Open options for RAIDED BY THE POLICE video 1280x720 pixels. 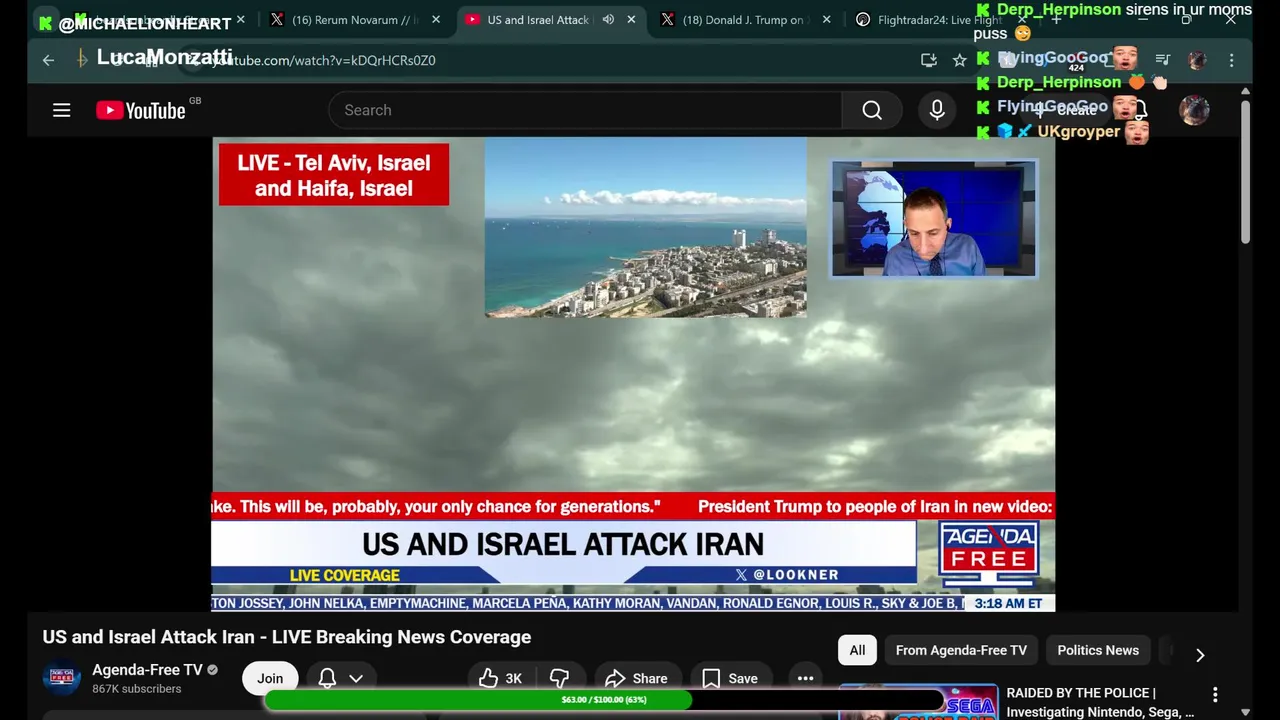click(1215, 694)
